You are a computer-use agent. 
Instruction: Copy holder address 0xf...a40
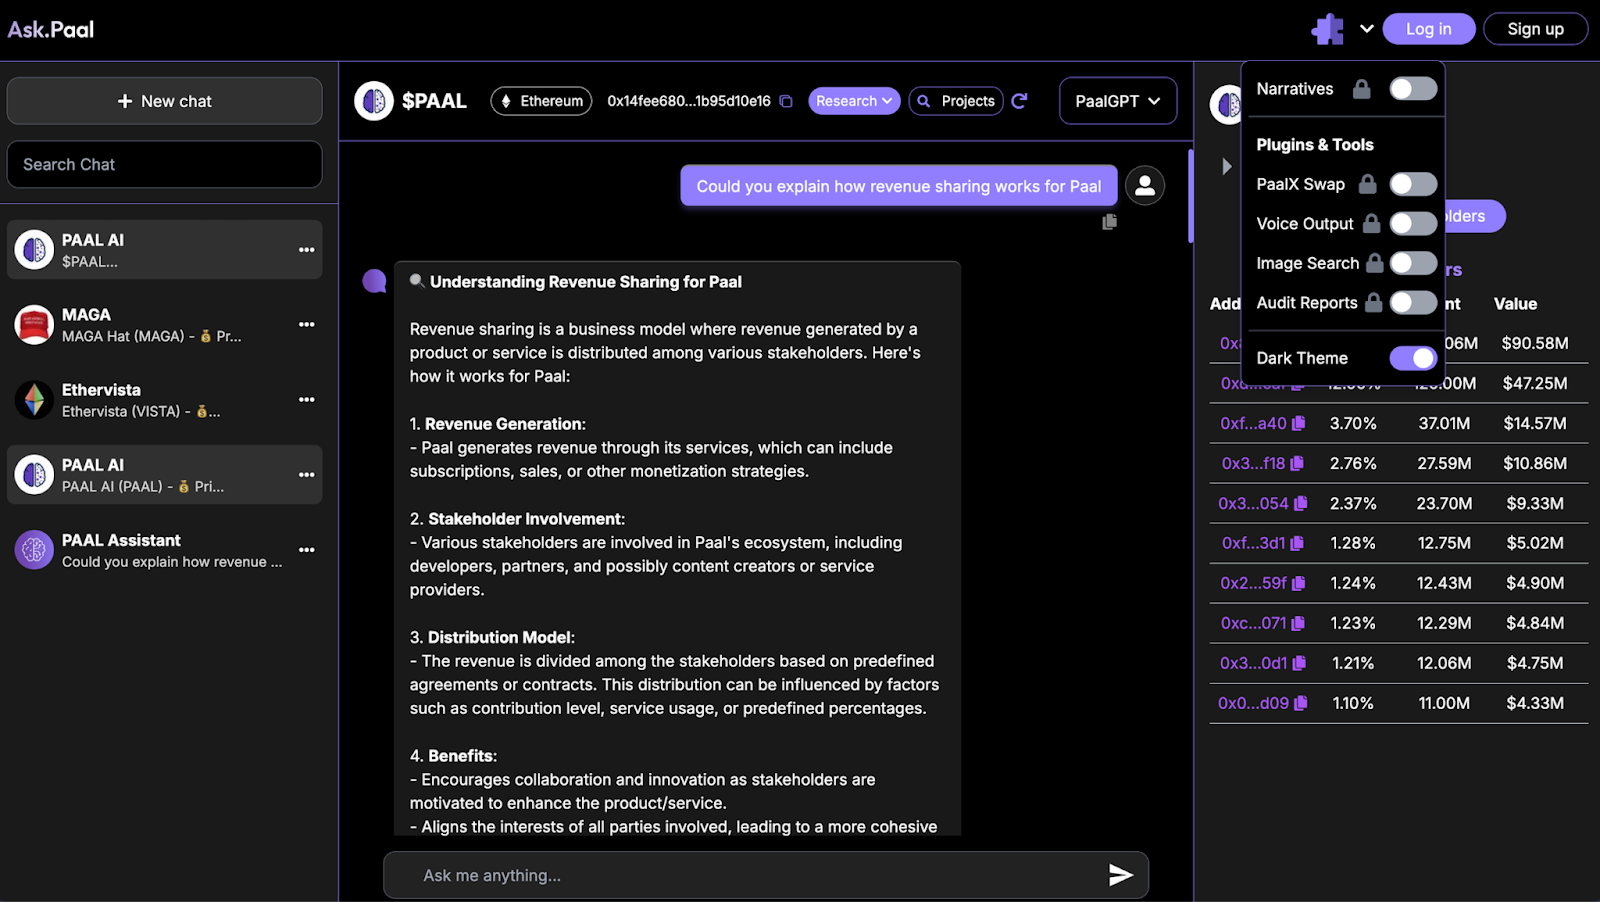pyautogui.click(x=1298, y=423)
